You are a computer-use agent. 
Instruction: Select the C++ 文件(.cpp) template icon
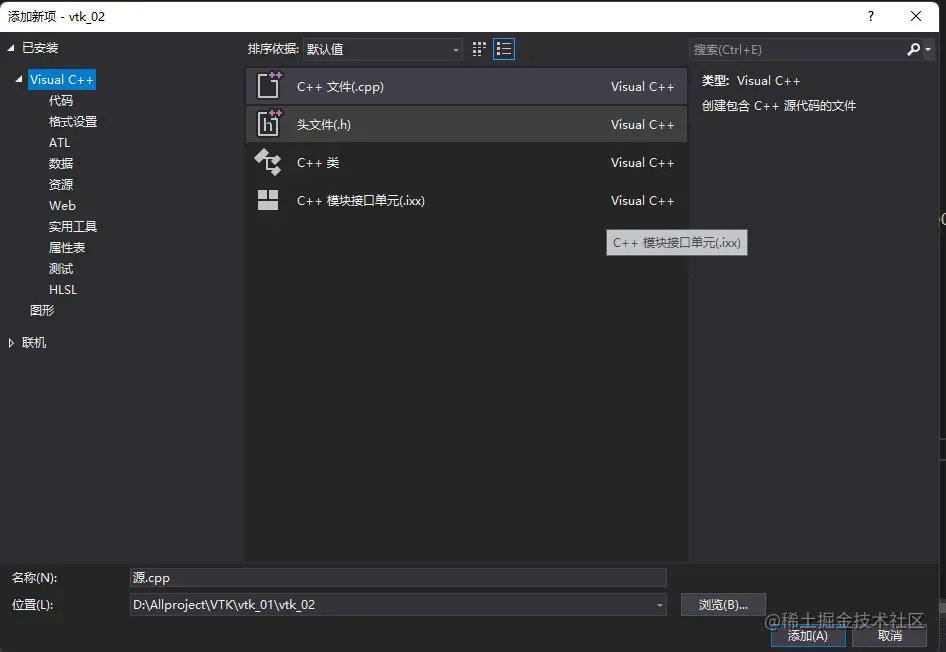pos(269,86)
